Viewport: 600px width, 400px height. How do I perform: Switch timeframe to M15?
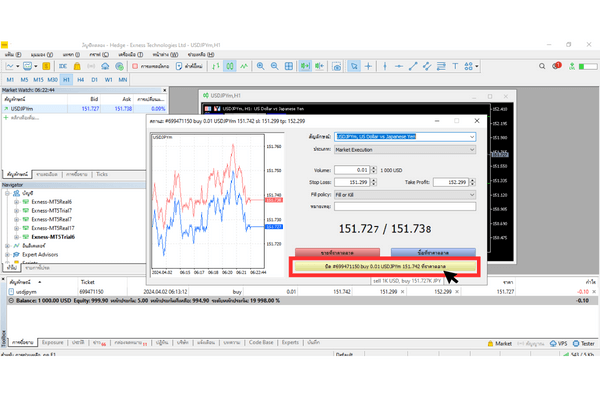click(x=37, y=79)
